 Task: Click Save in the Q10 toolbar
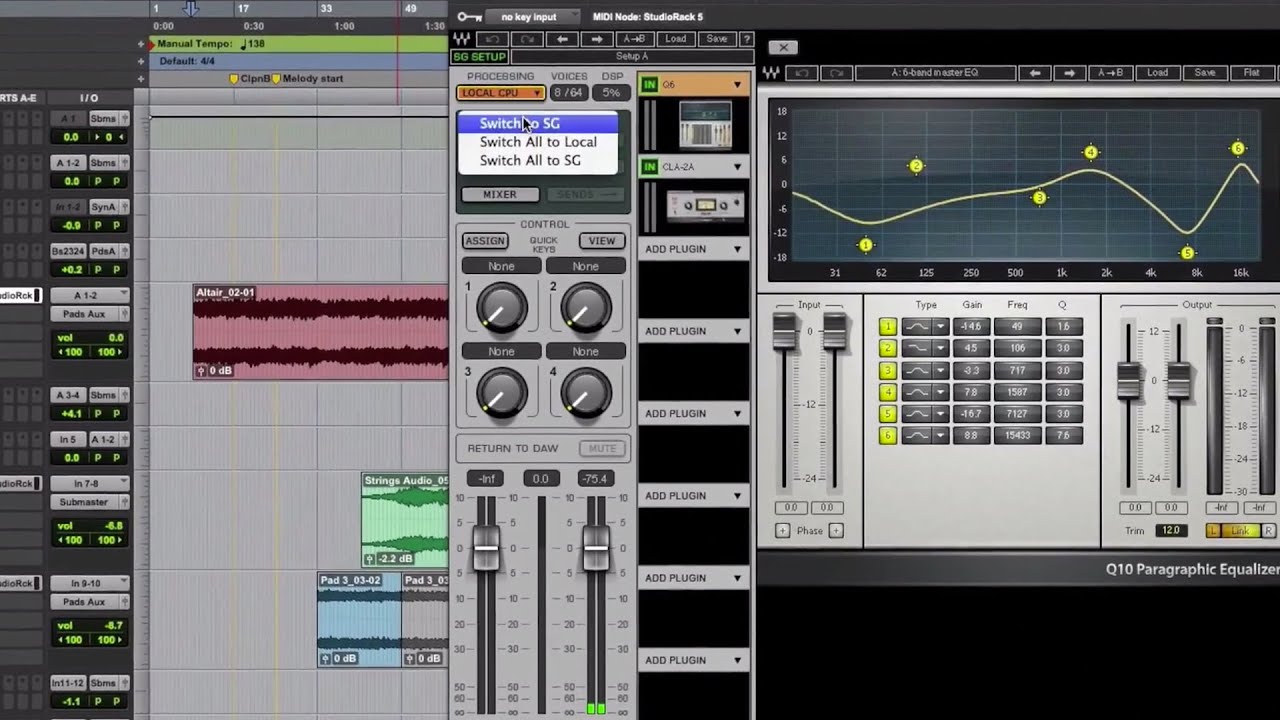point(1205,73)
